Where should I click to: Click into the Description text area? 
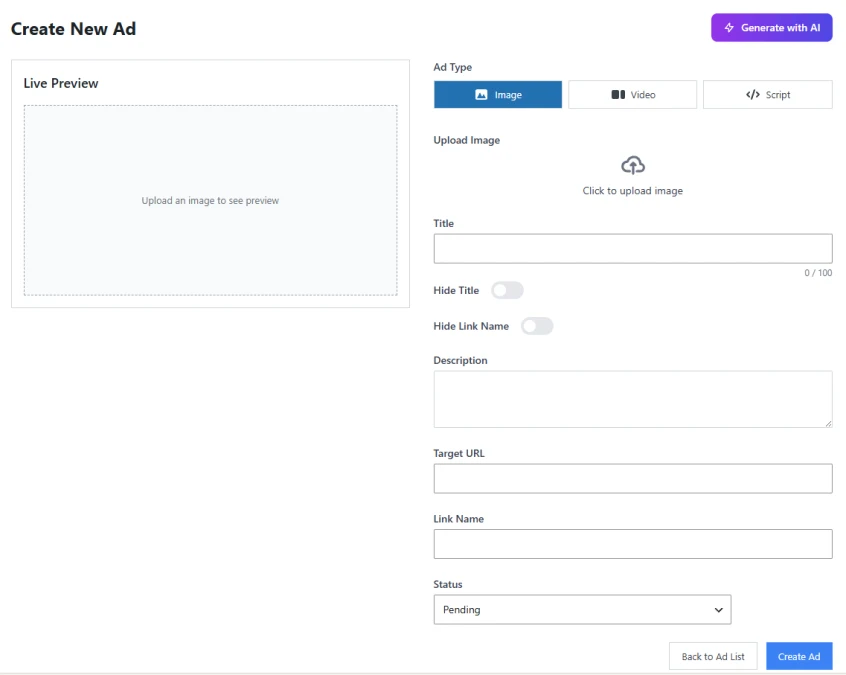(x=633, y=399)
